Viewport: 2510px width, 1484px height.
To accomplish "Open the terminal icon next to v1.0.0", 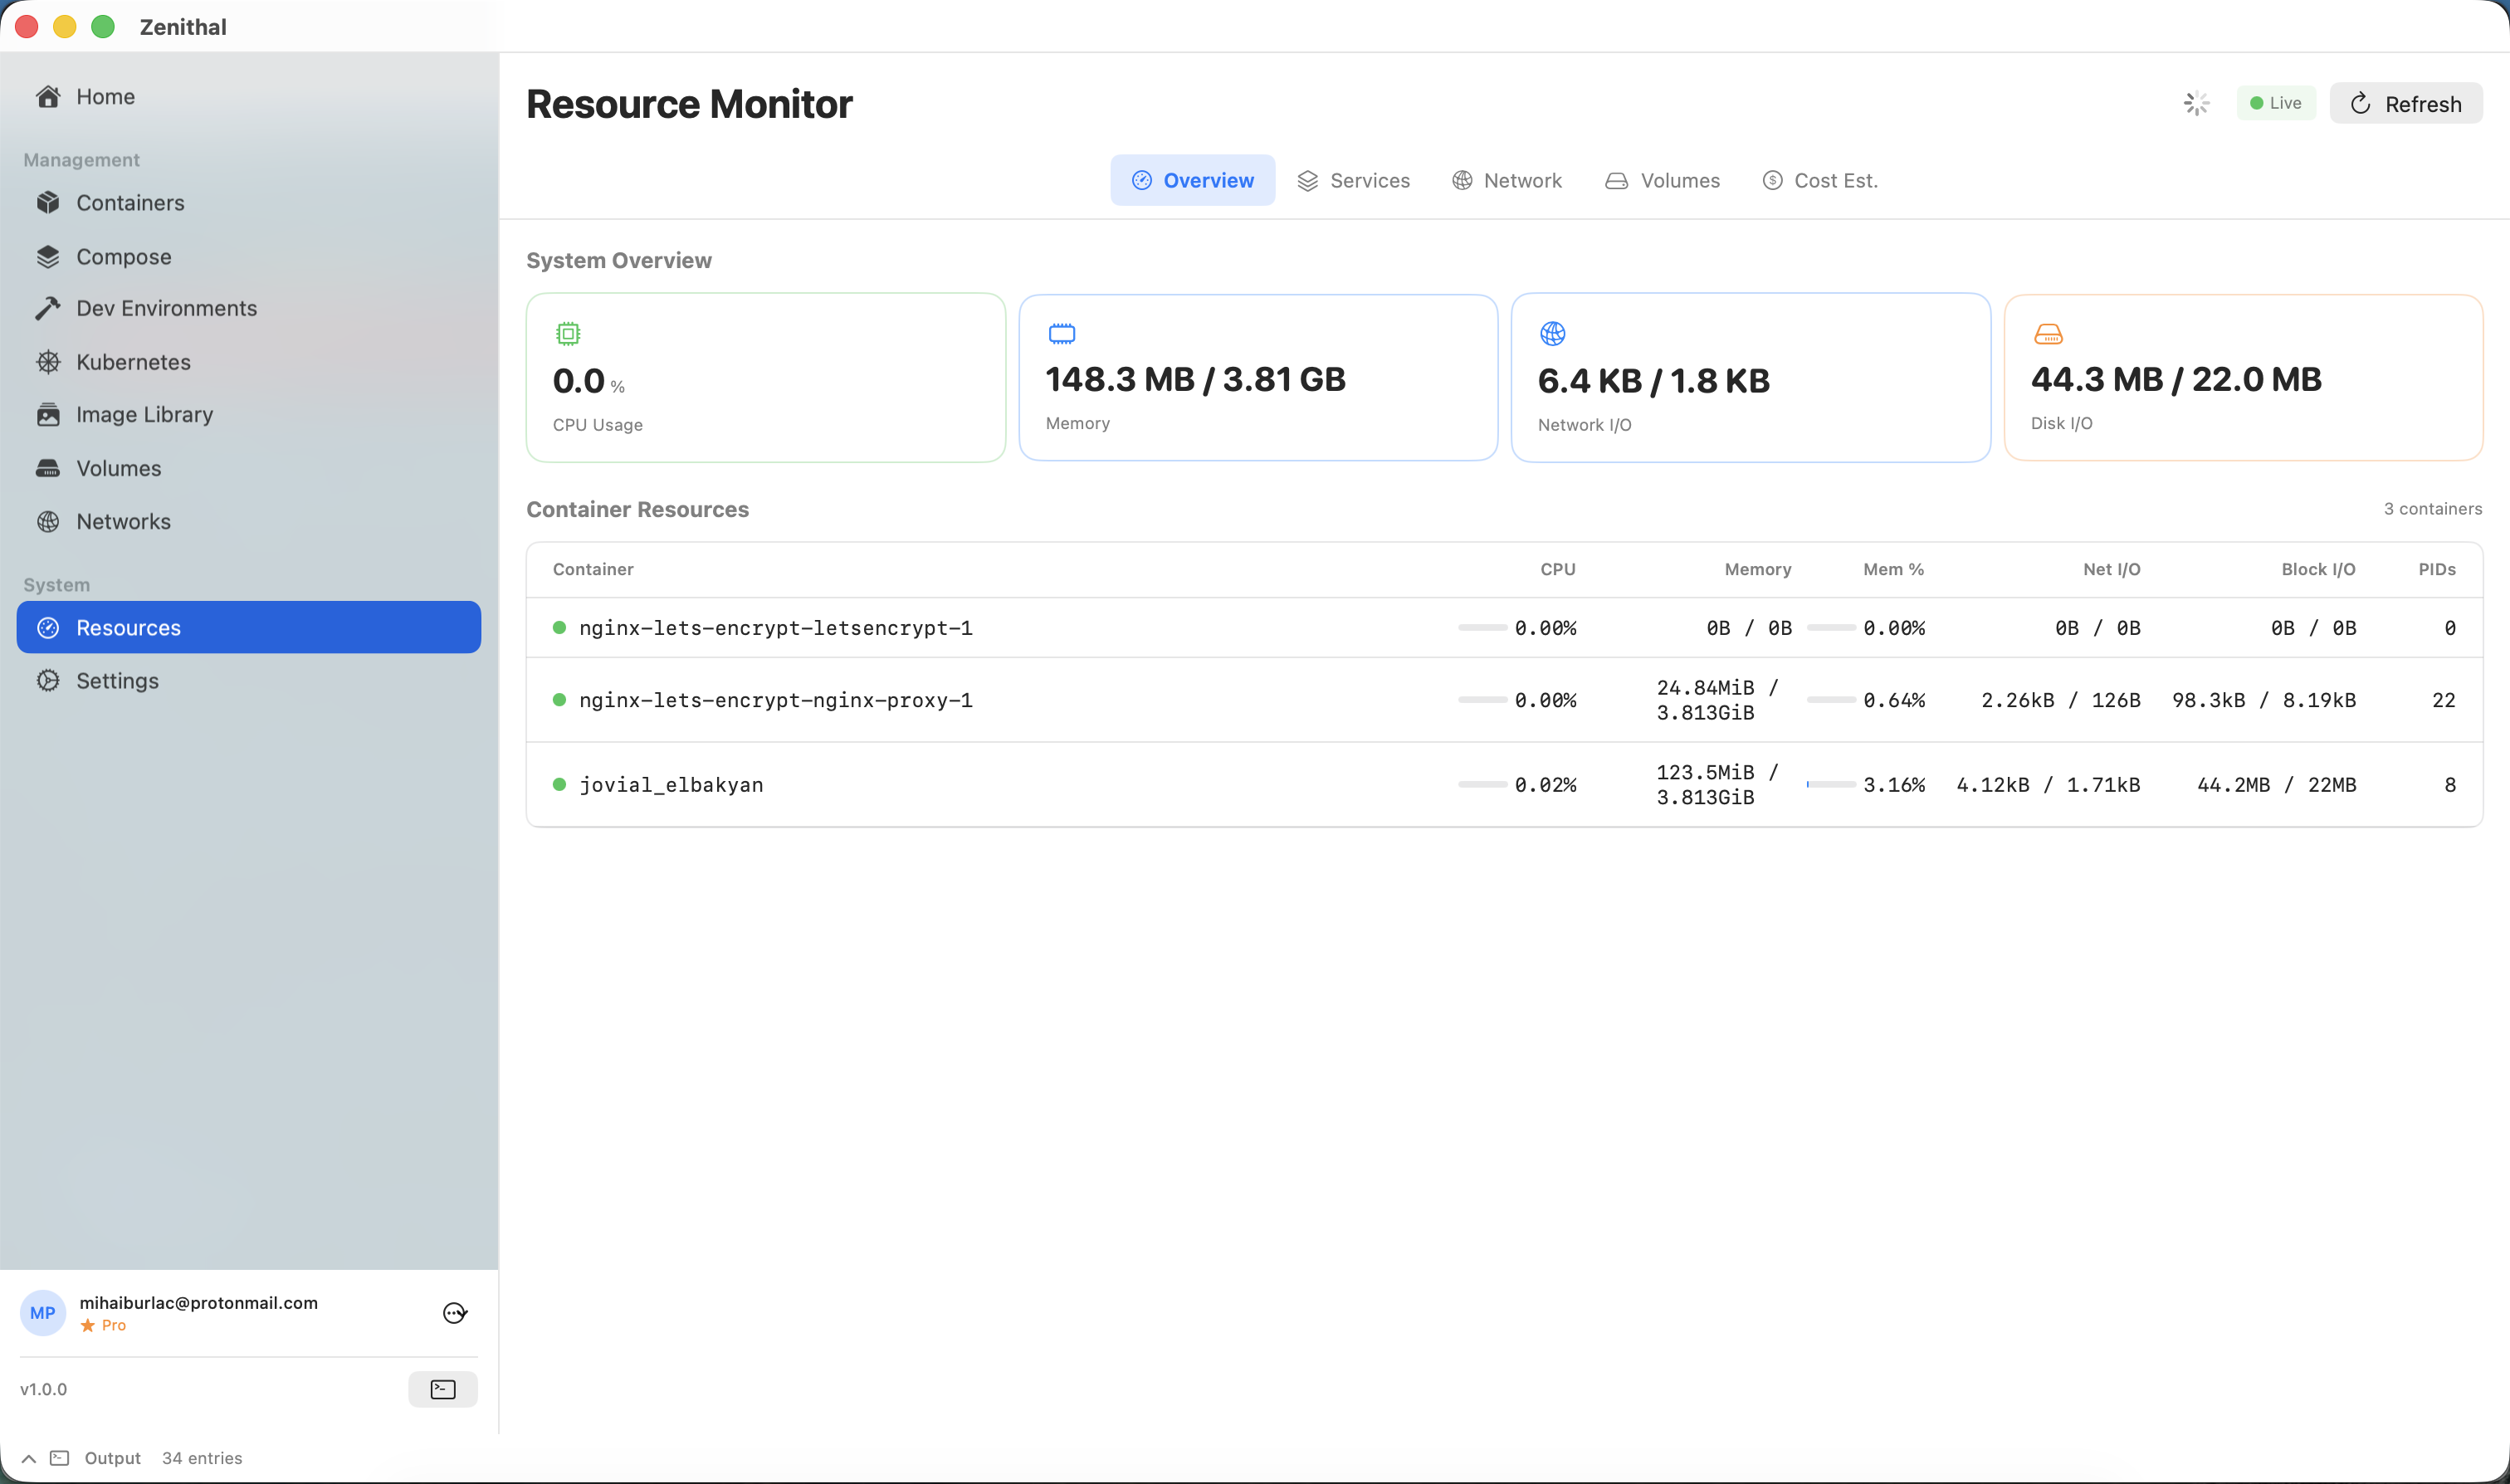I will coord(442,1388).
